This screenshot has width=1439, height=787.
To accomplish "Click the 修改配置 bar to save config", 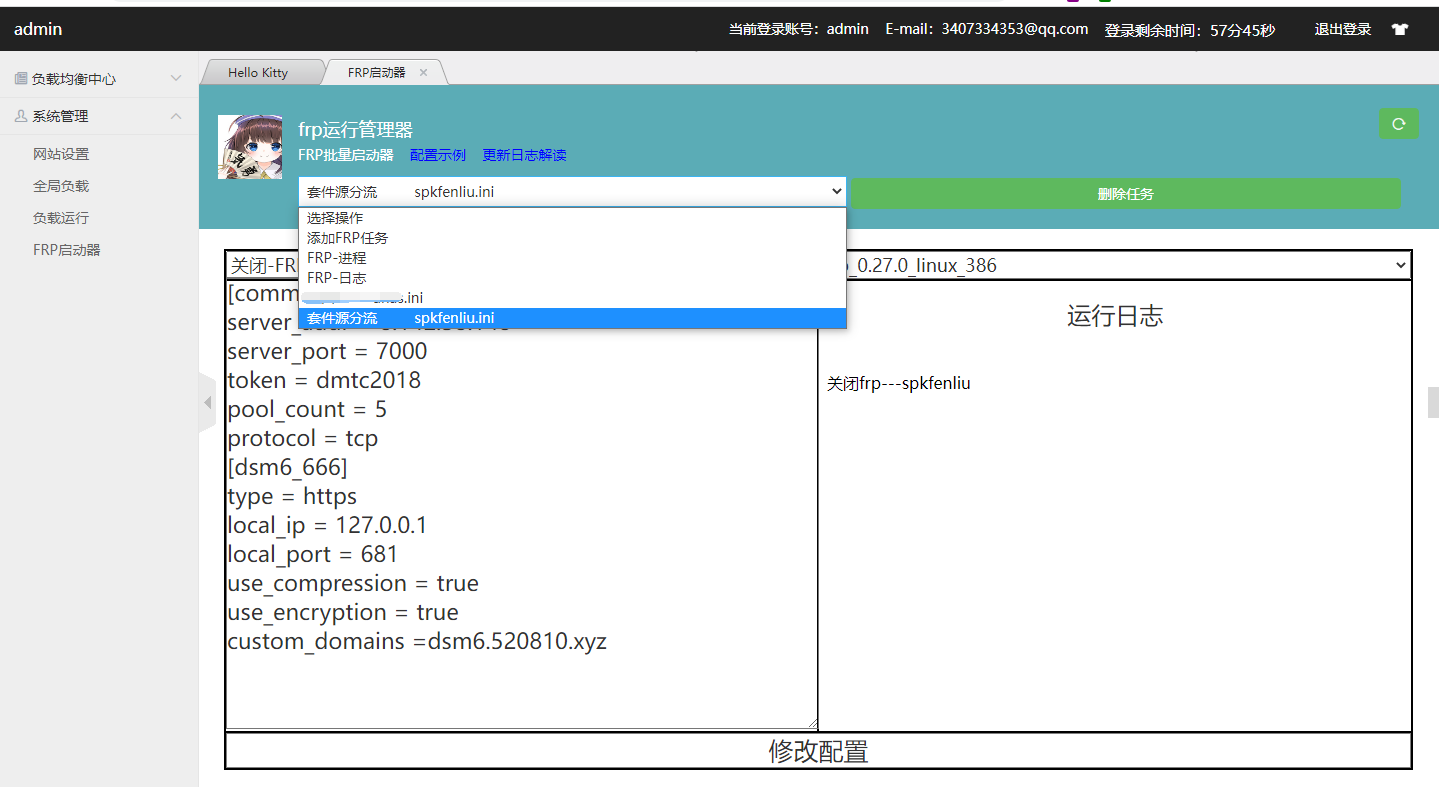I will 817,751.
